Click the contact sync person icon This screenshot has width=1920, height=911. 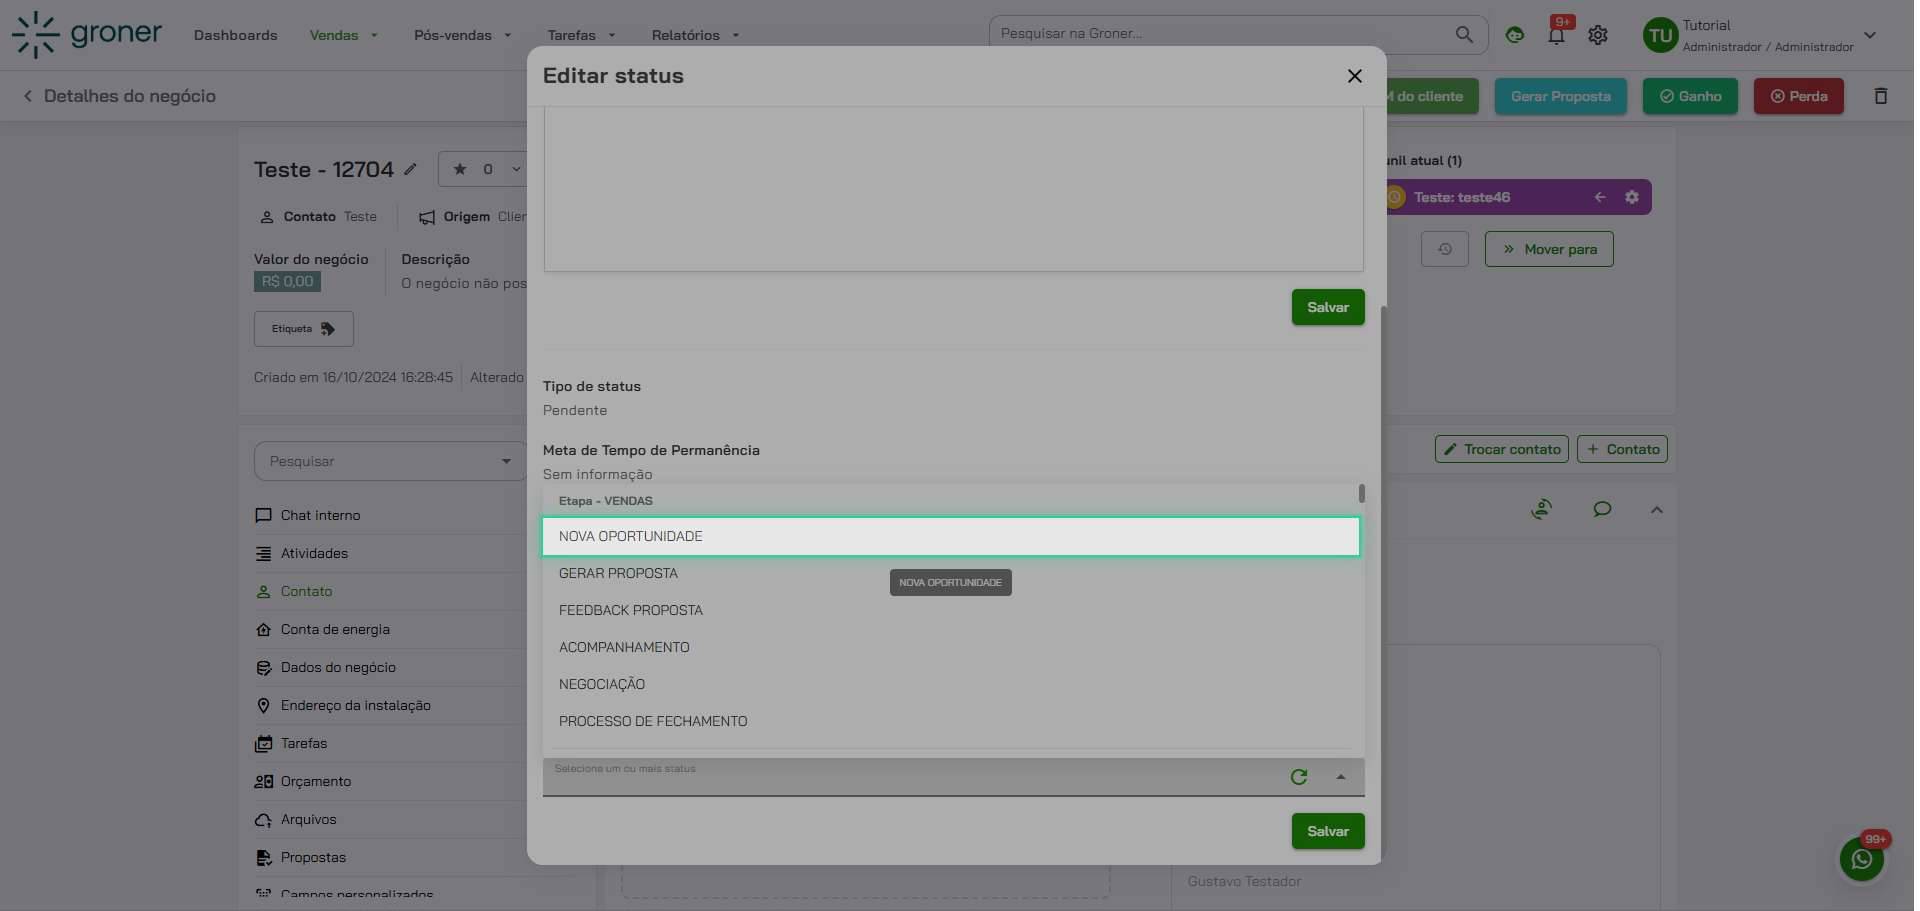coord(1541,509)
